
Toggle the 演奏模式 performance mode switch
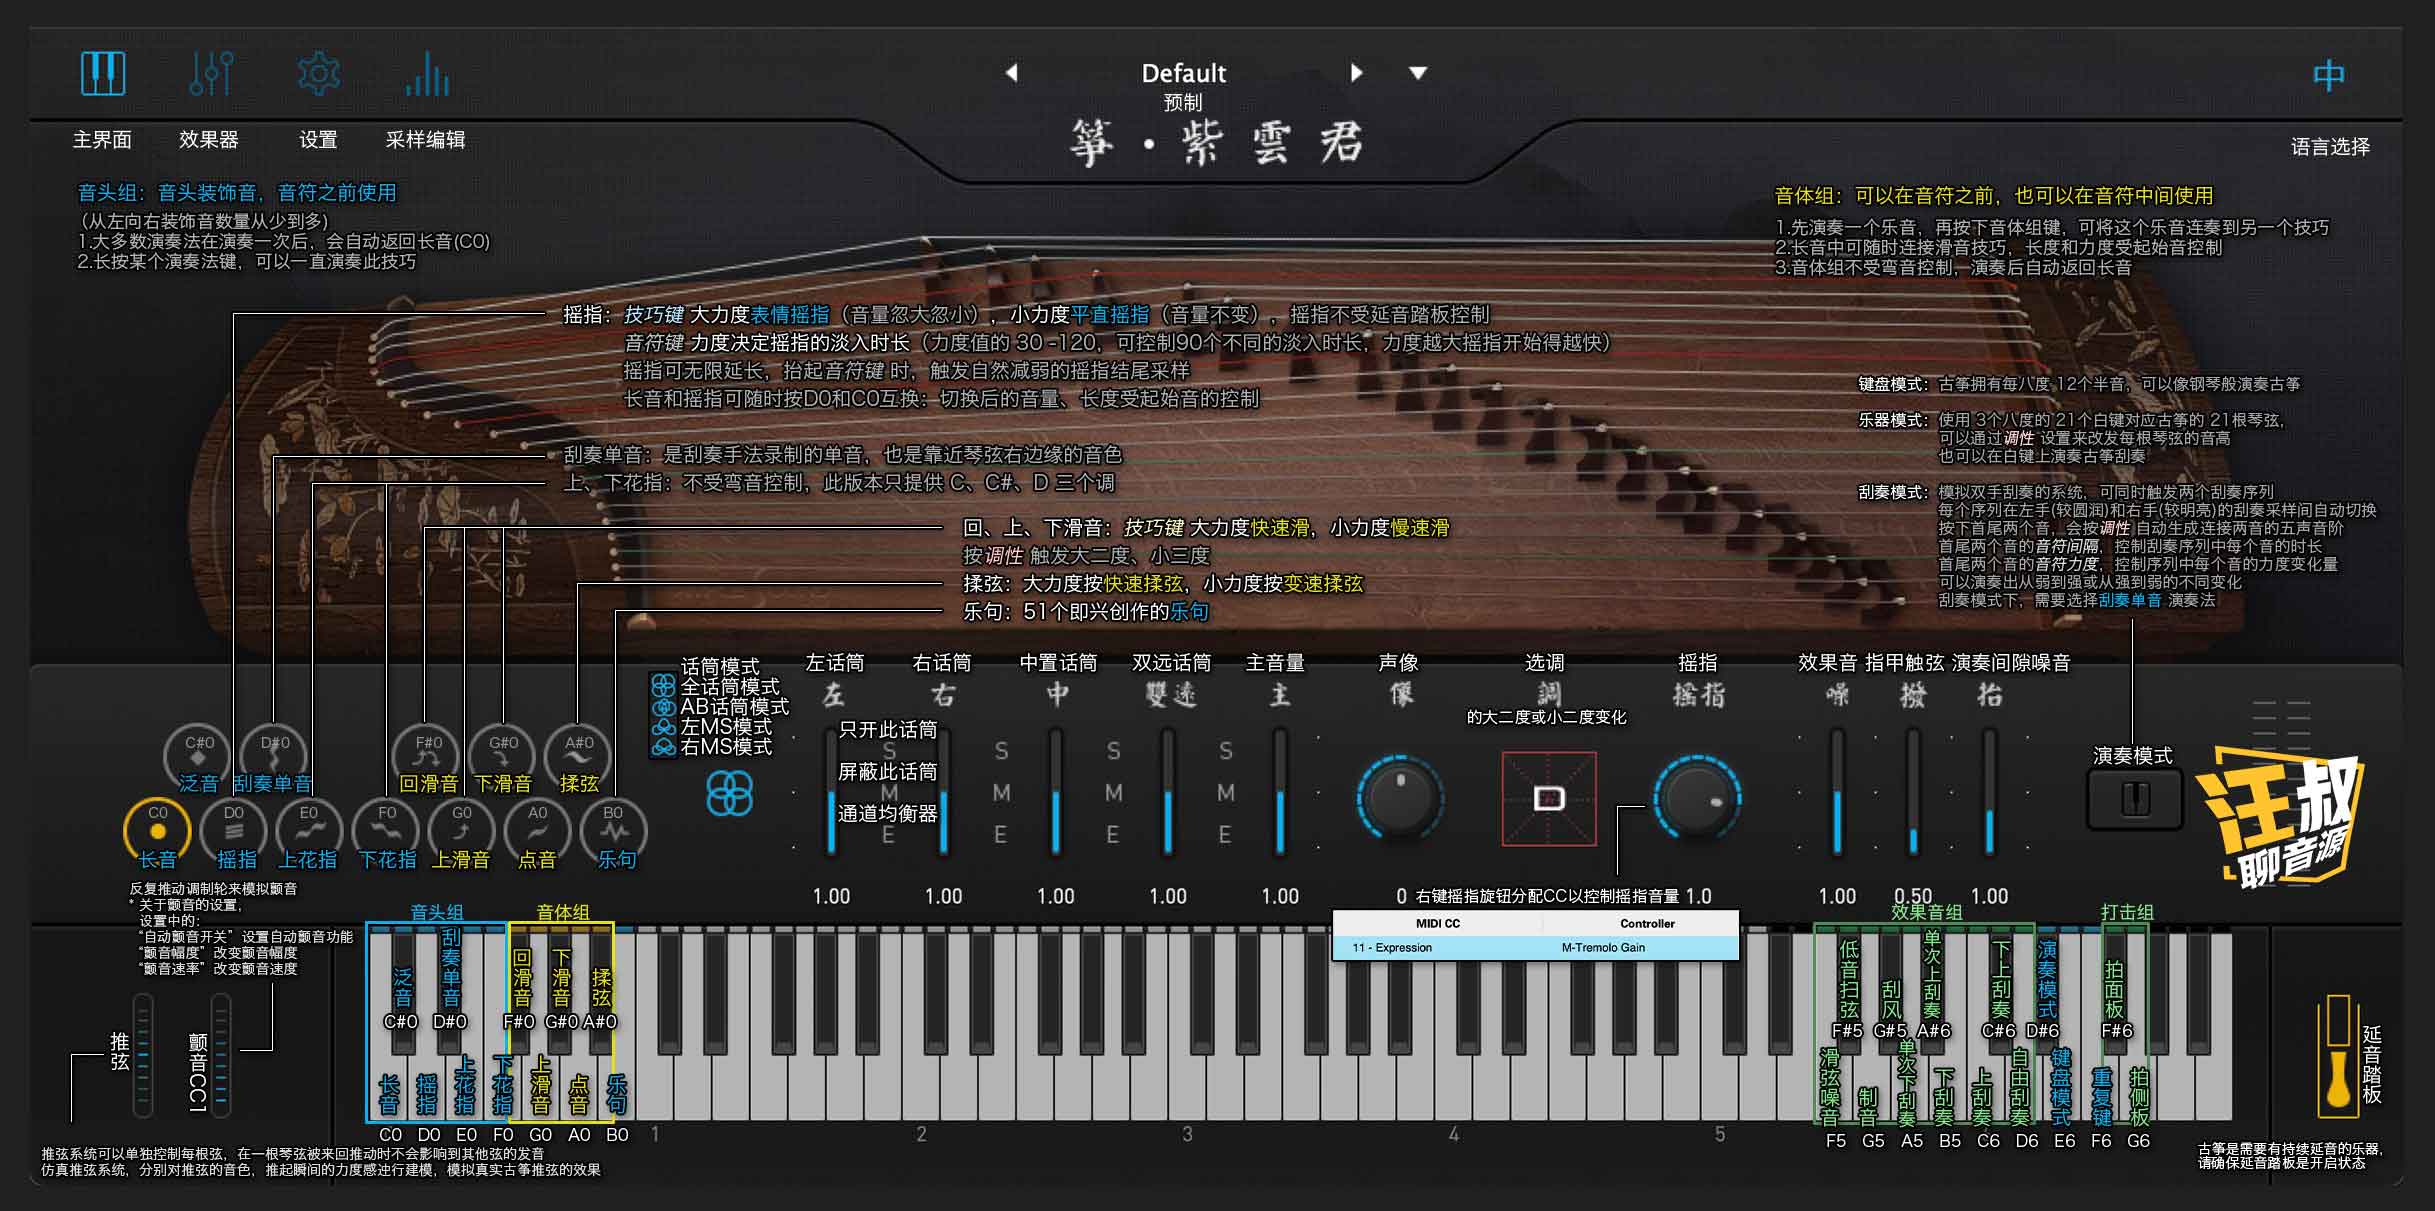[x=2135, y=798]
